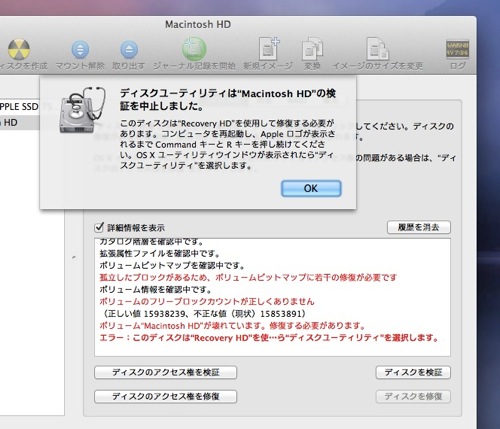Click dialog heading about 検証を中止しました
The image size is (500, 429).
point(228,99)
